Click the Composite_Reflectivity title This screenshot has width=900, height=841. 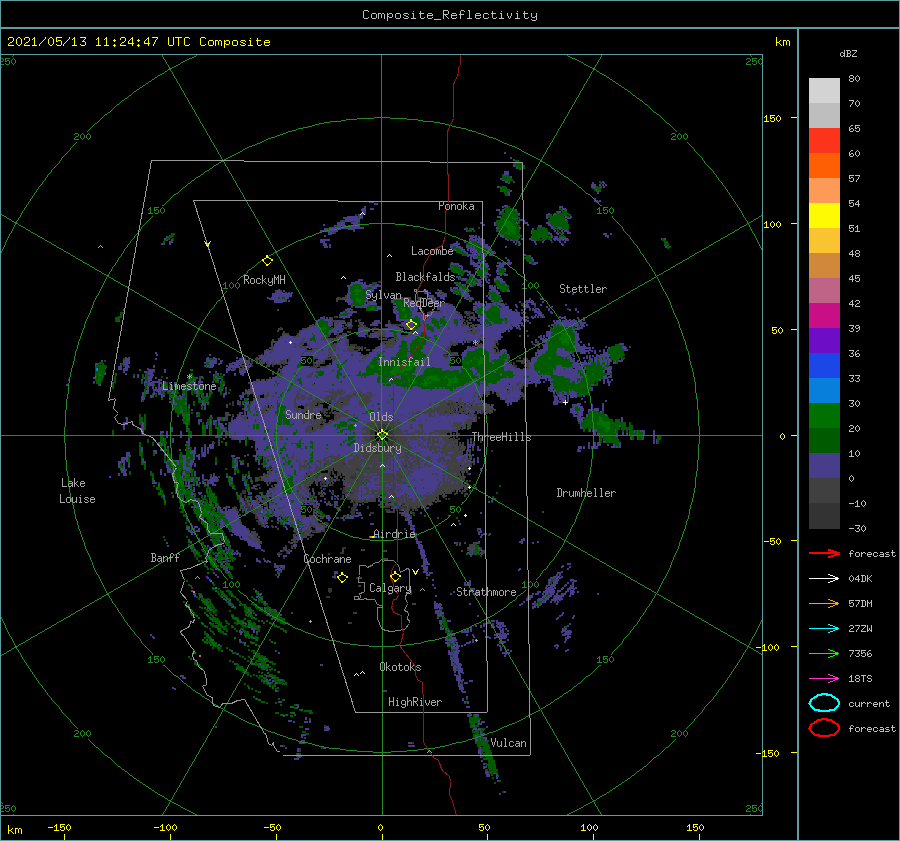(449, 15)
